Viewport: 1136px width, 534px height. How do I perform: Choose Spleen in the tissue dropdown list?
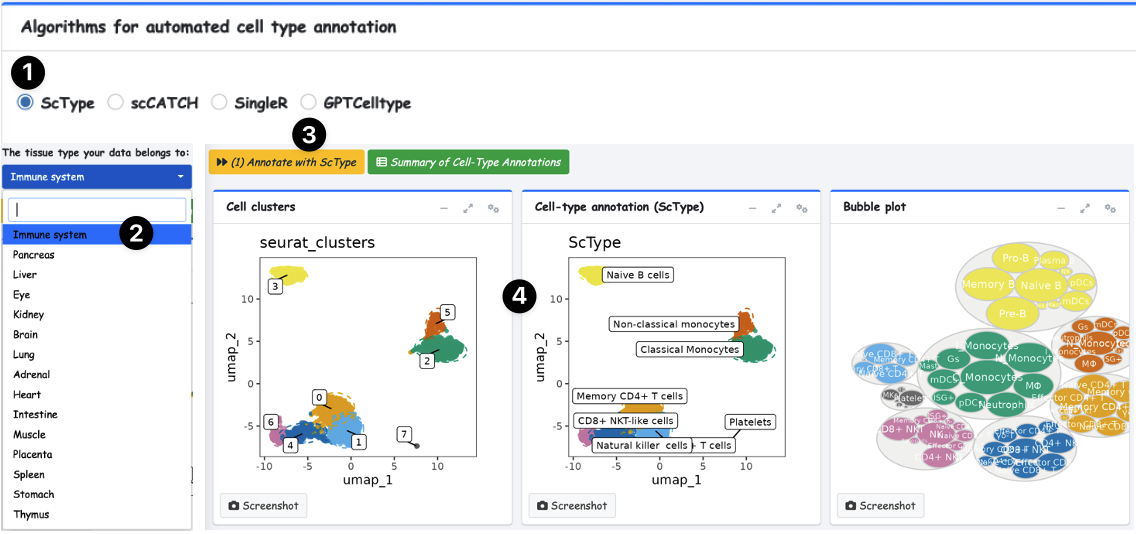(x=30, y=475)
